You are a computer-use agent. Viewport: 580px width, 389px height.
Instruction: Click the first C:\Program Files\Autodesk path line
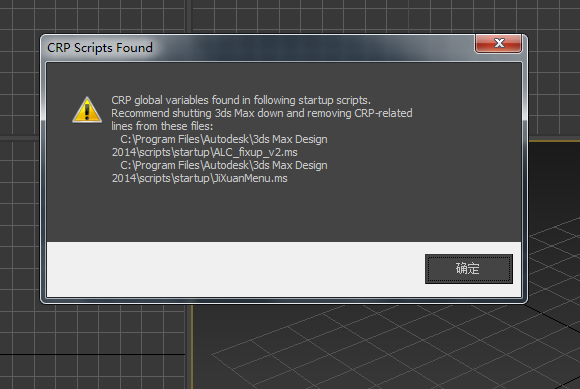click(224, 139)
